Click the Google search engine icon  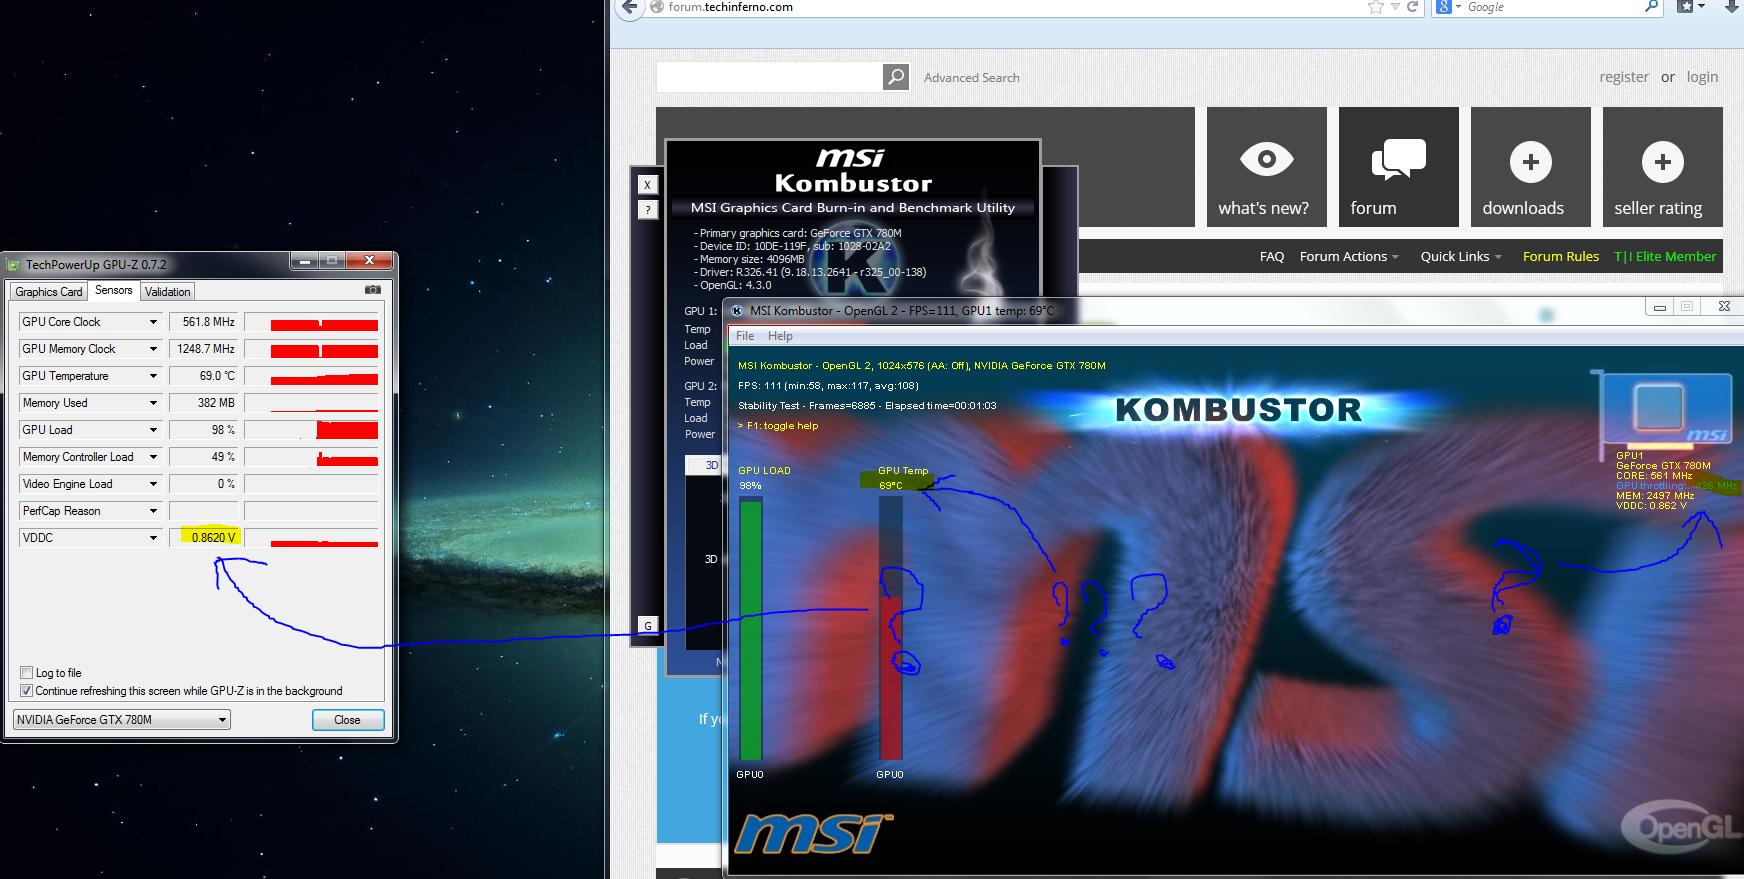pos(1443,7)
